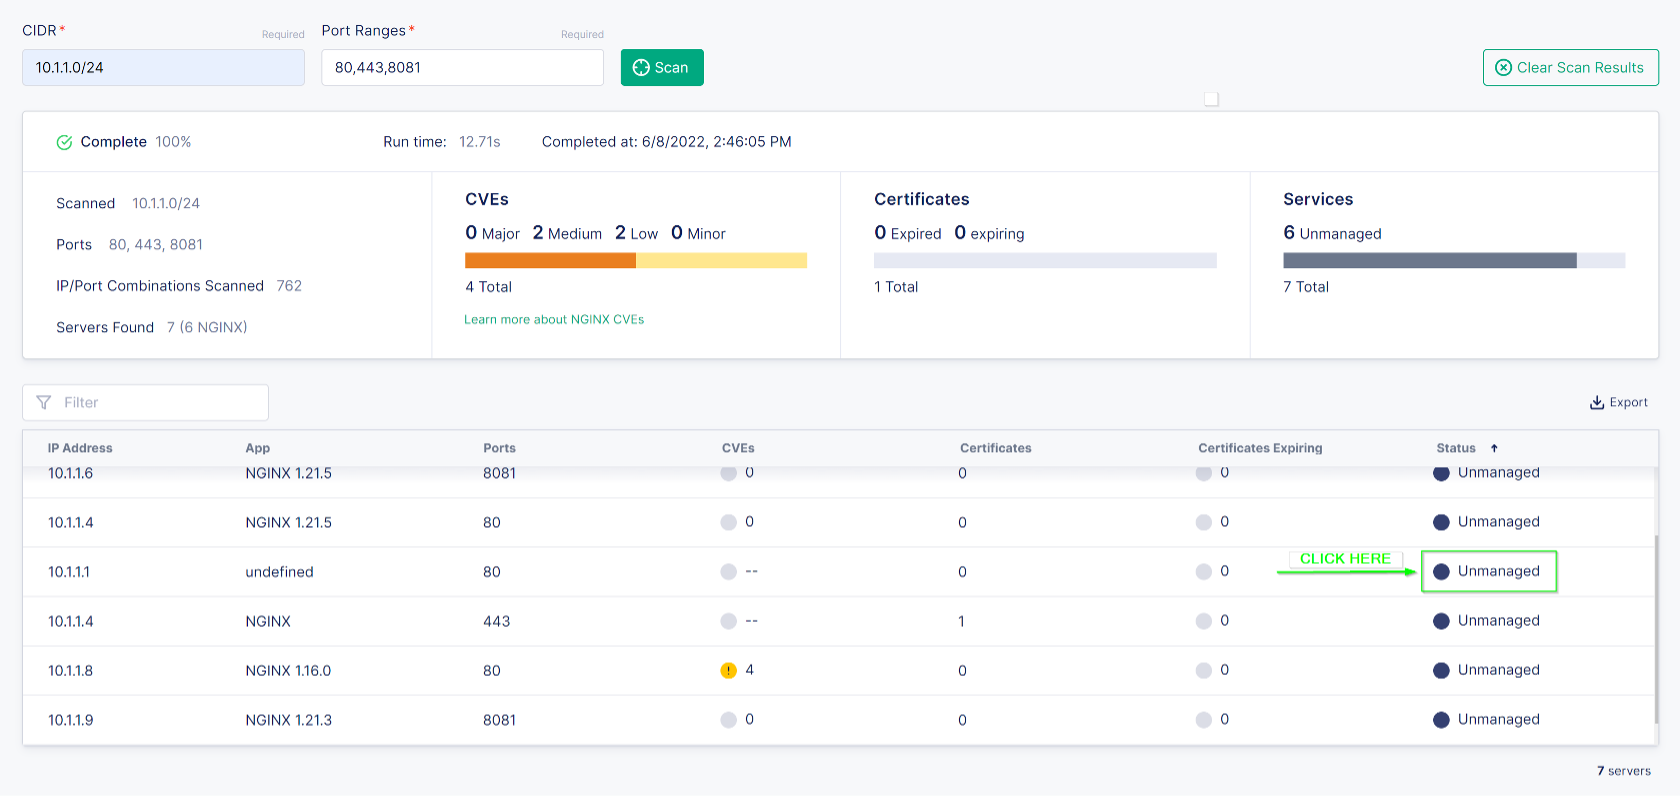Viewport: 1680px width, 800px height.
Task: Click the 6 Unmanaged services count
Action: (x=1332, y=233)
